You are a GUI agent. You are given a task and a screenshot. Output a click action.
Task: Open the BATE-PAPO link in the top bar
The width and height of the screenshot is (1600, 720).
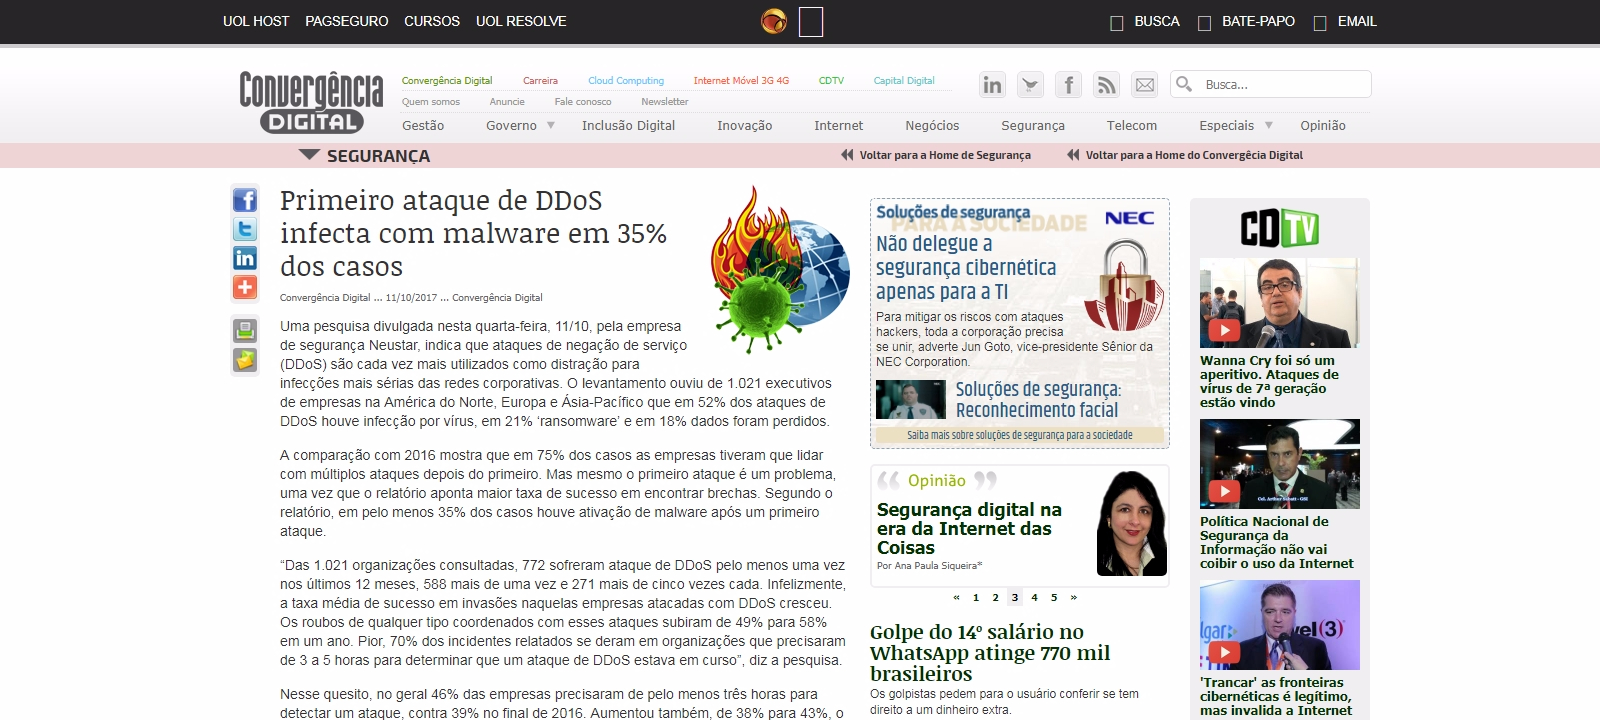click(x=1257, y=21)
